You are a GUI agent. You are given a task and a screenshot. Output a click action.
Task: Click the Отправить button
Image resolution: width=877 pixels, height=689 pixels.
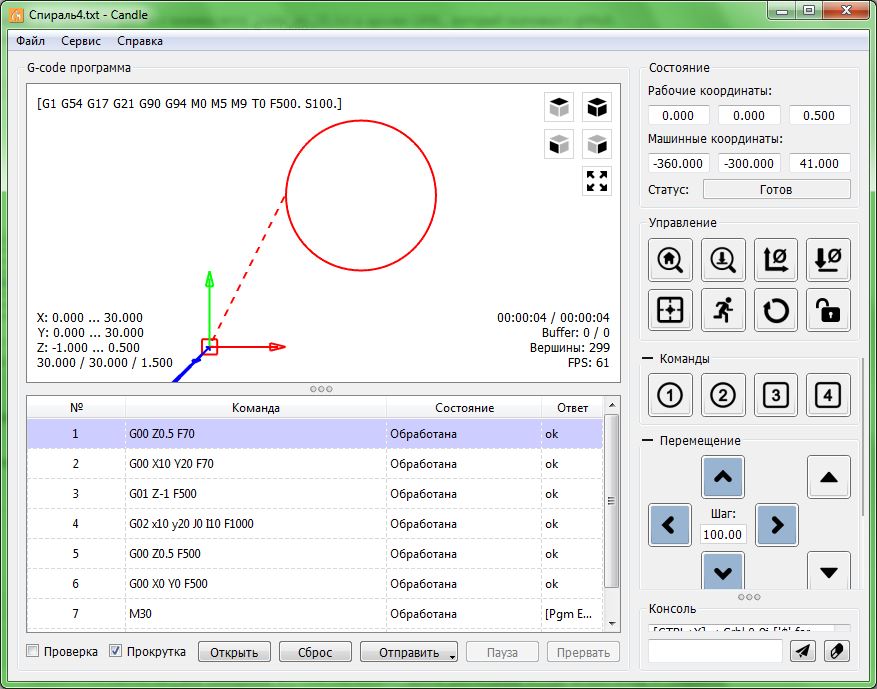coord(409,652)
